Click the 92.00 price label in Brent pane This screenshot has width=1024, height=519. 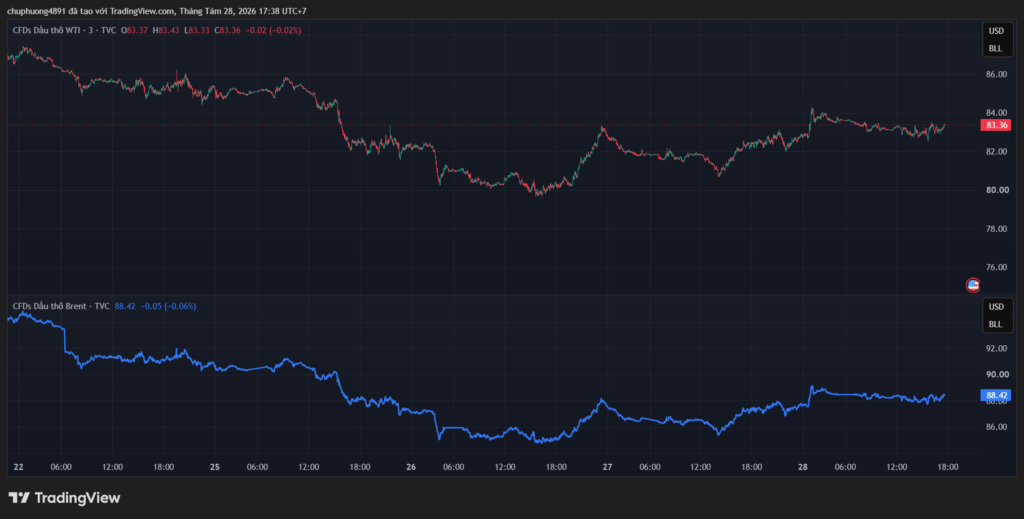[x=996, y=349]
